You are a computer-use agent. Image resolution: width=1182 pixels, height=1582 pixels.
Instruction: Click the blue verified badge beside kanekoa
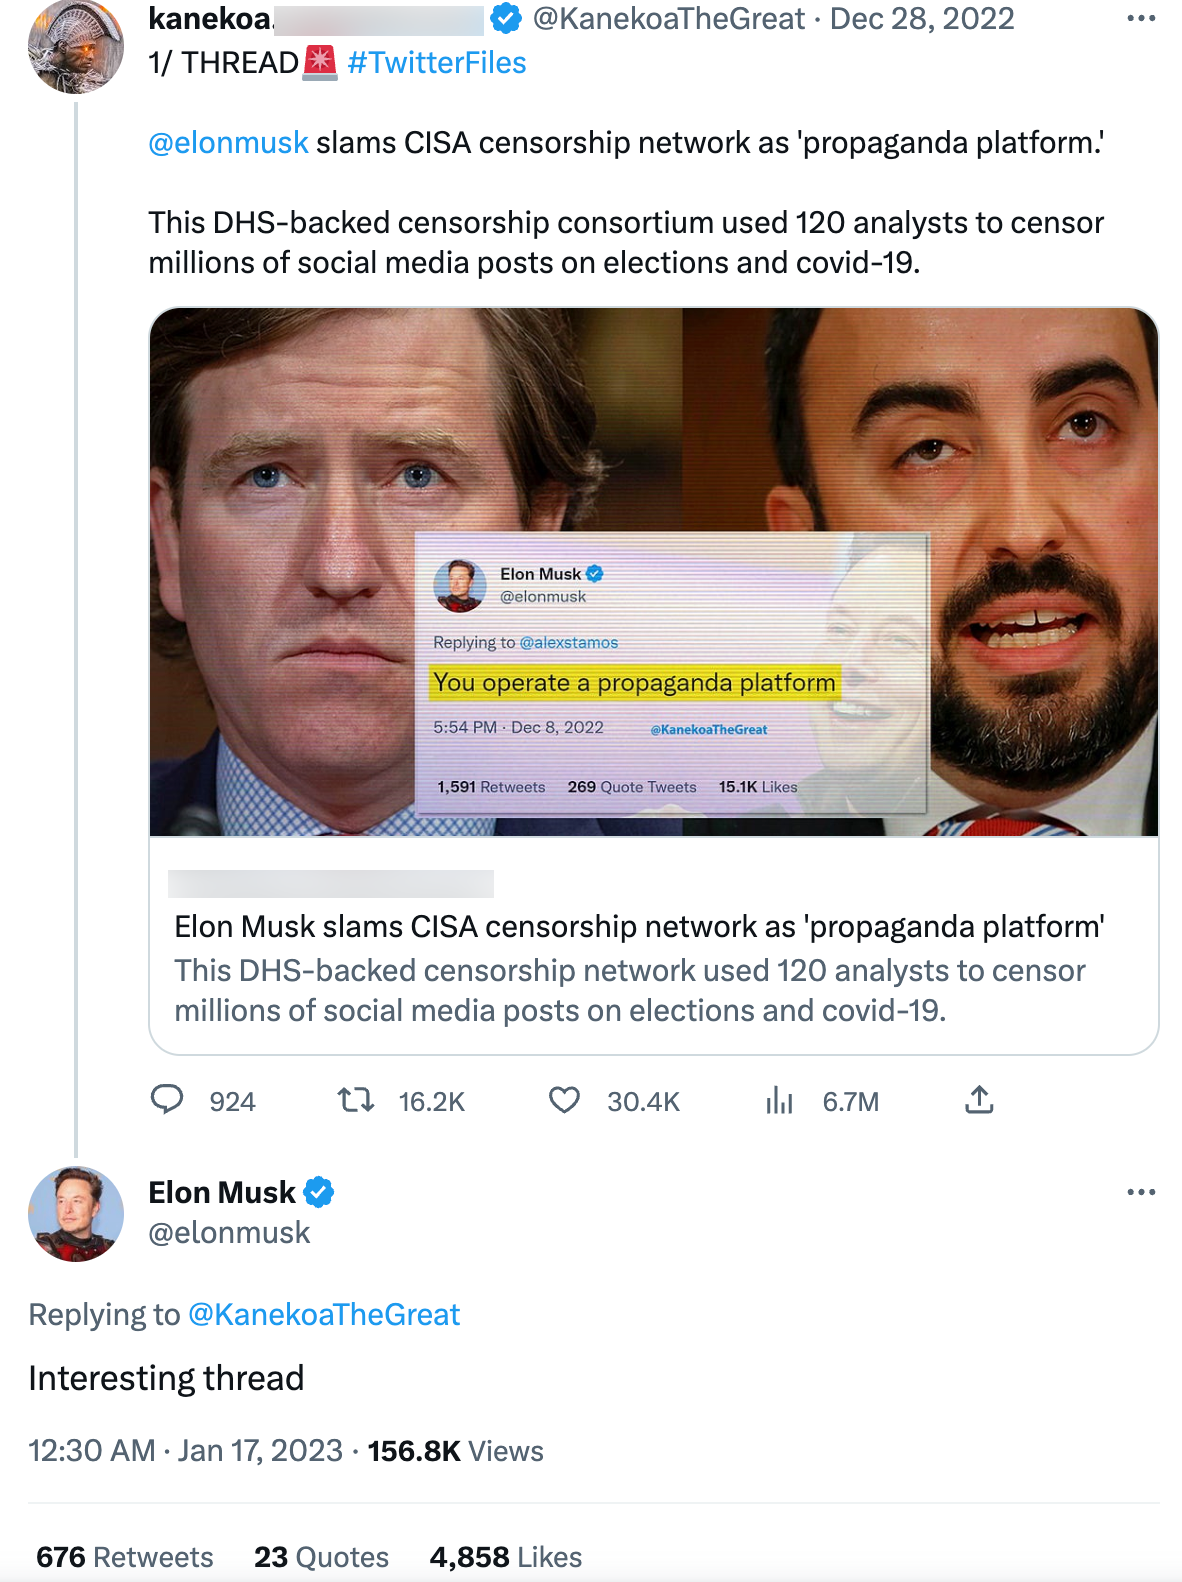tap(506, 18)
